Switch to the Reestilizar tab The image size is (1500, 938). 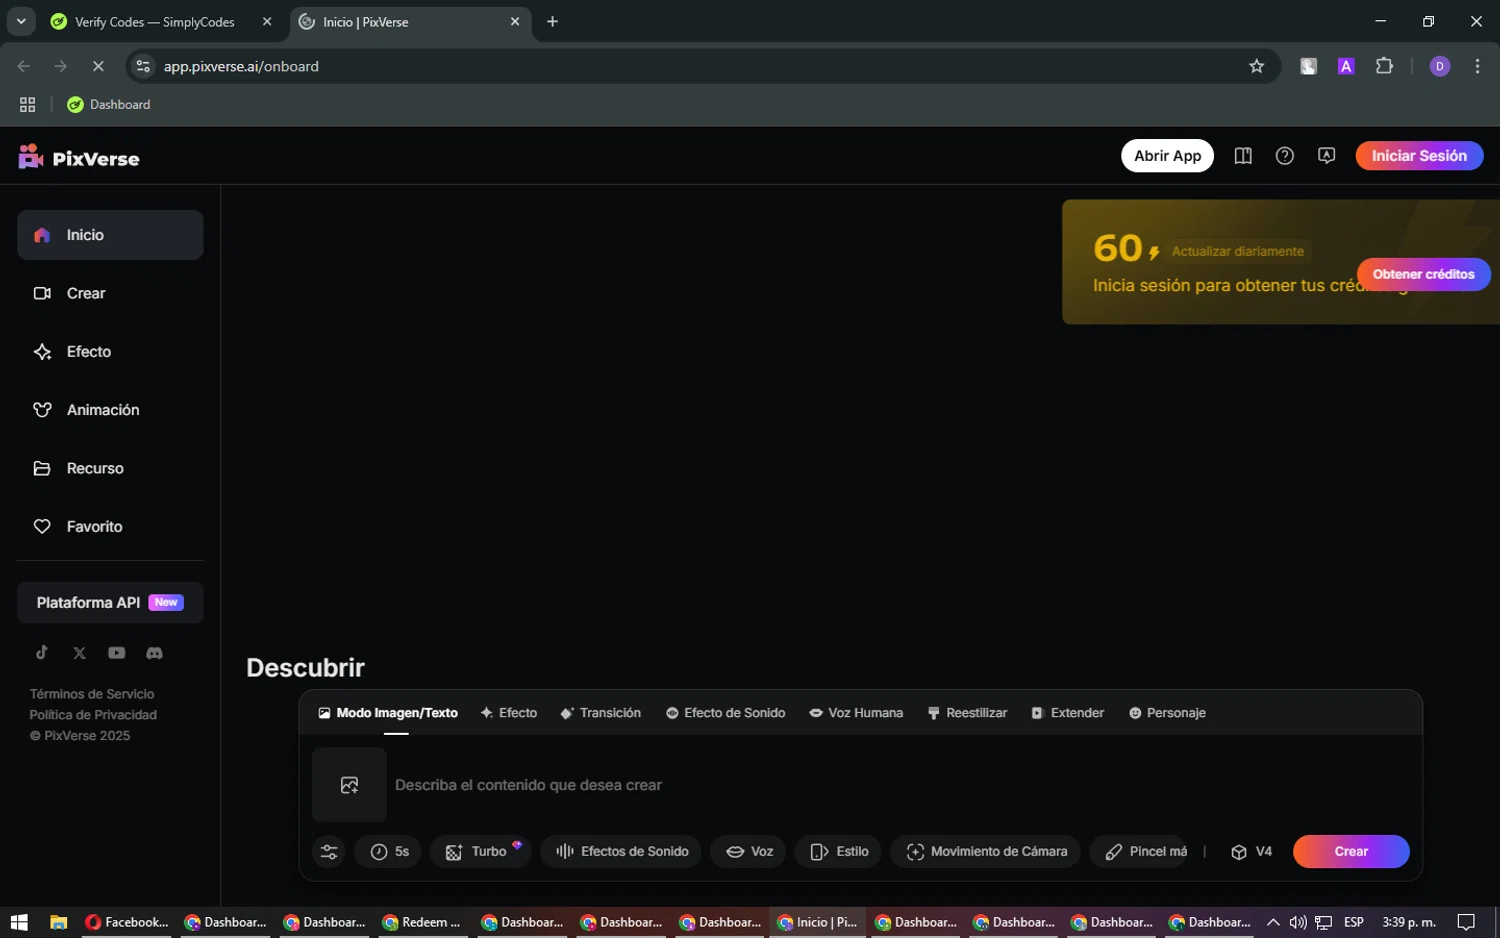click(x=967, y=713)
